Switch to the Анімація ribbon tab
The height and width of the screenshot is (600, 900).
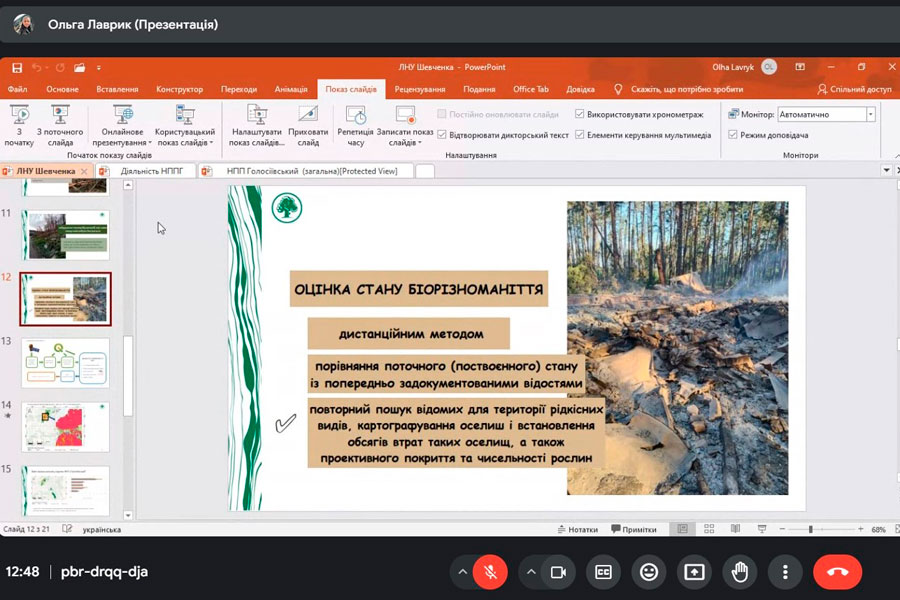[x=291, y=89]
